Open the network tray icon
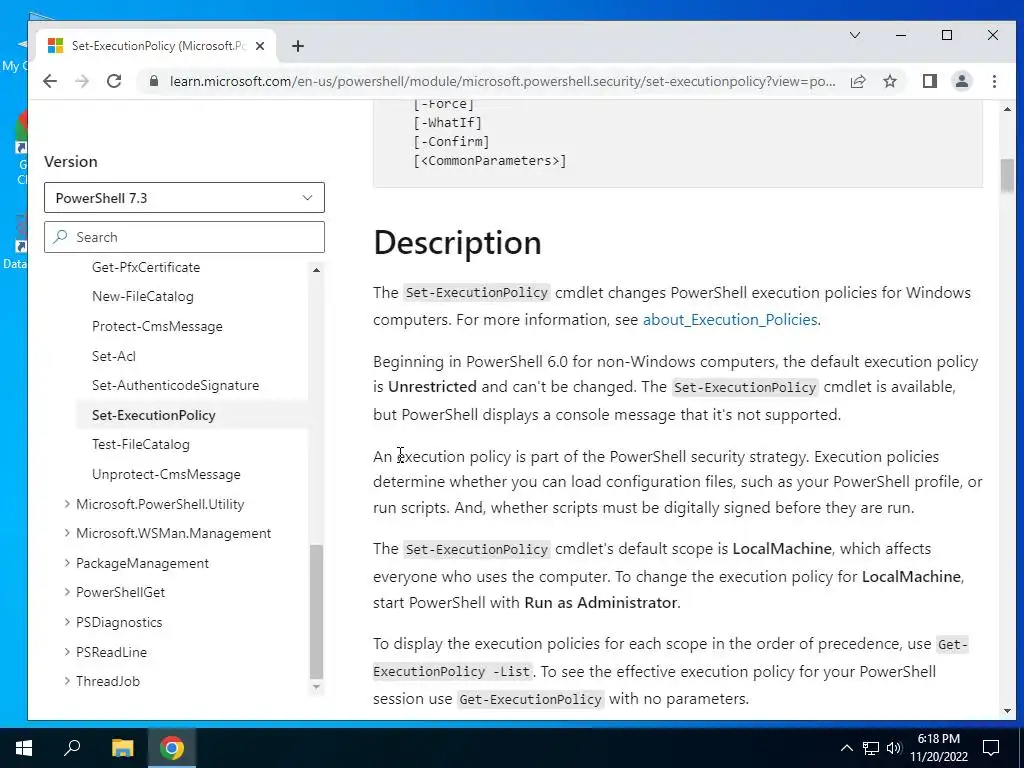The image size is (1024, 768). pos(871,748)
